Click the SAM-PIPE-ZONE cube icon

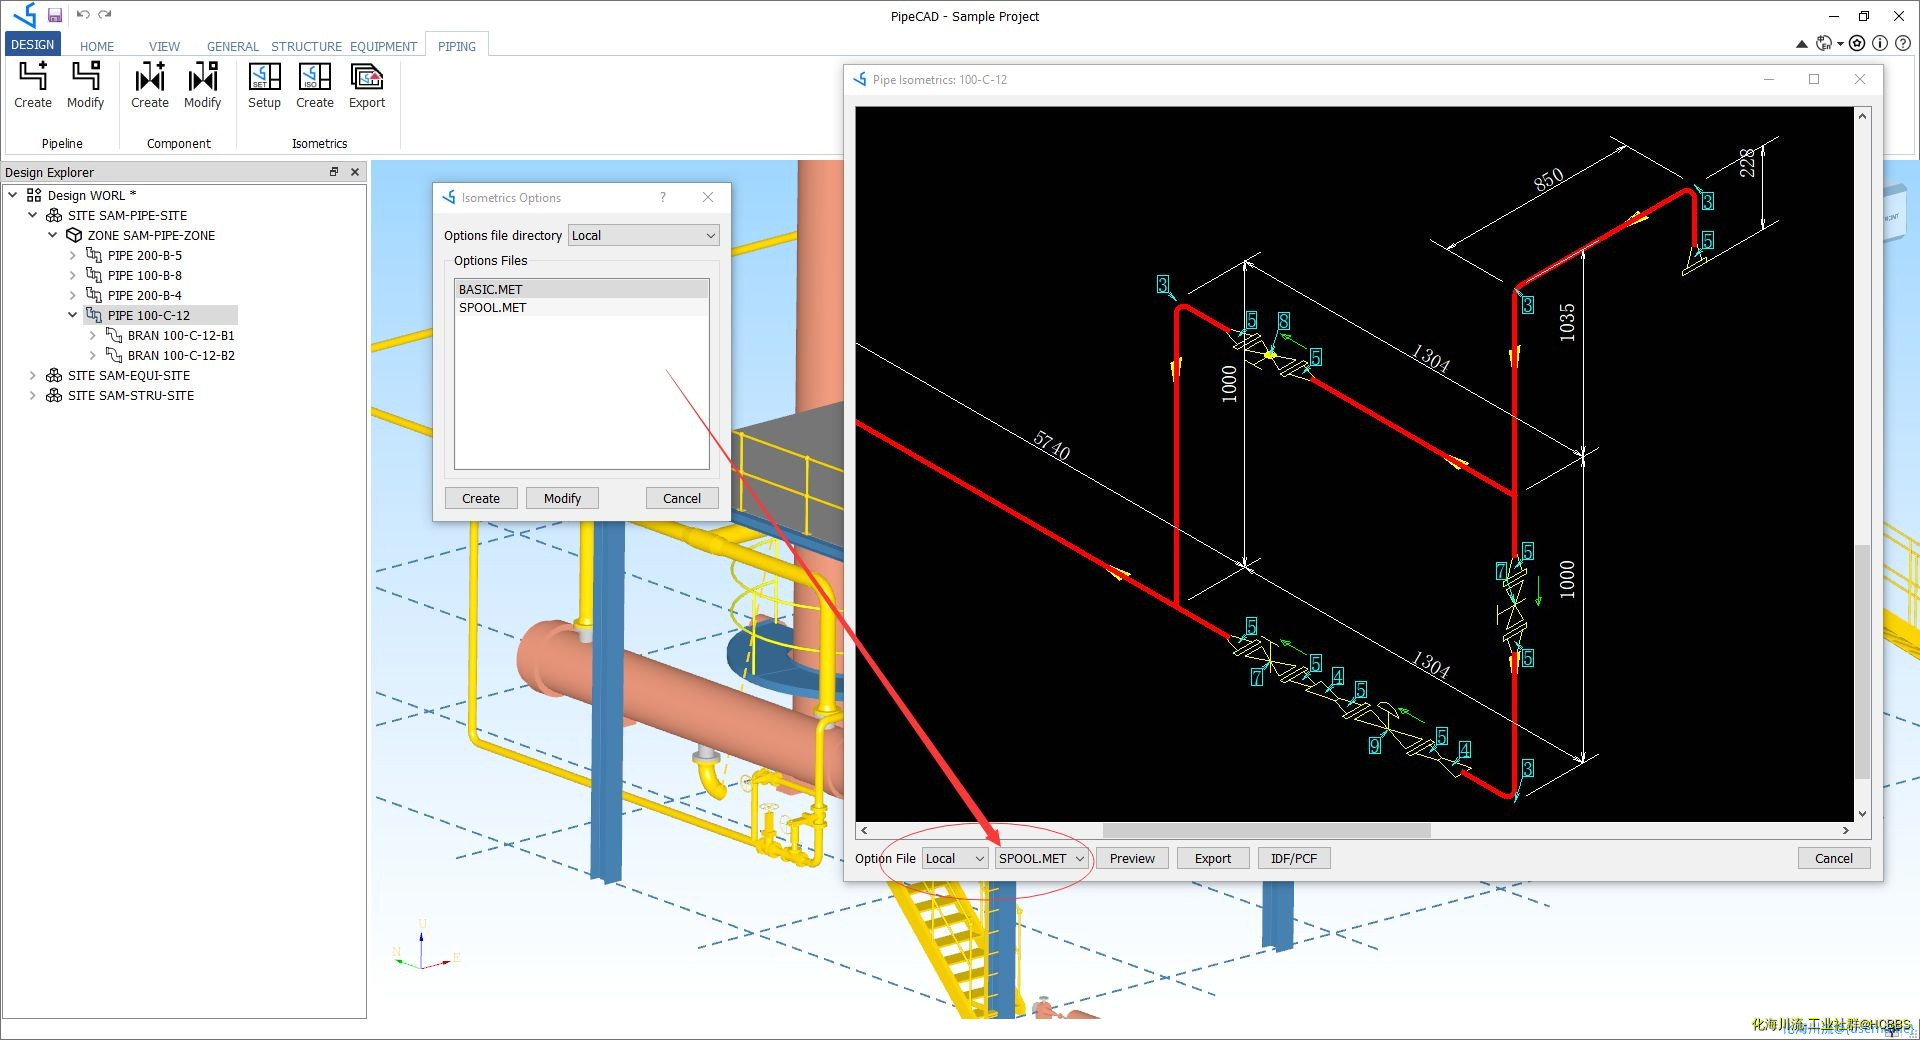point(74,235)
